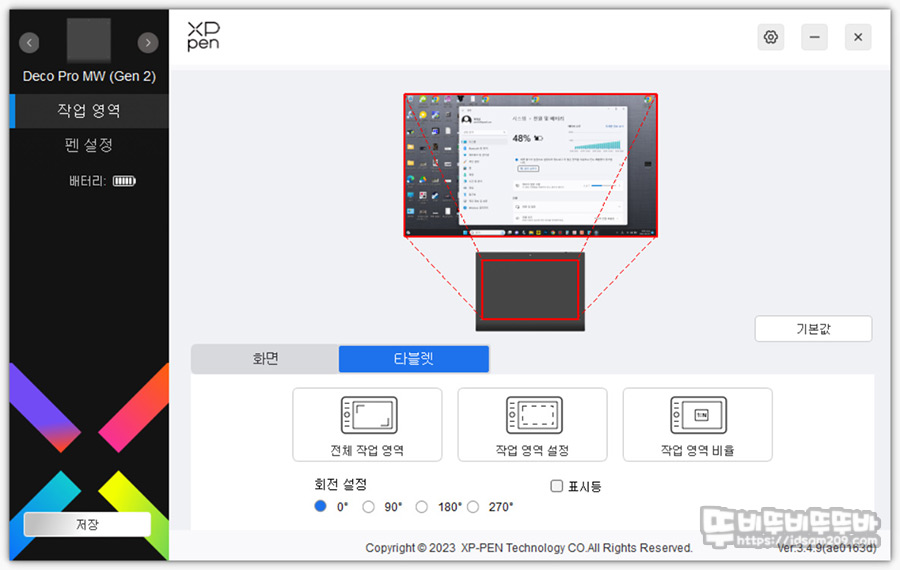
Task: Click the 회전 설정 label
Action: (340, 484)
